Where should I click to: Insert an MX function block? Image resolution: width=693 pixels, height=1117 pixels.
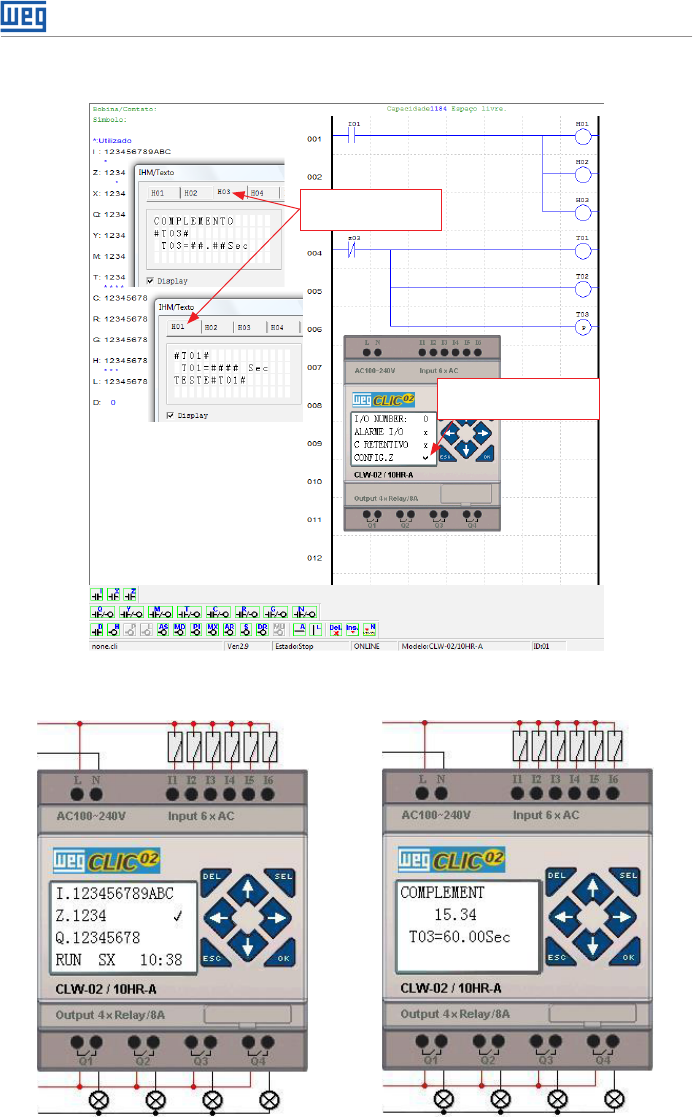point(212,630)
